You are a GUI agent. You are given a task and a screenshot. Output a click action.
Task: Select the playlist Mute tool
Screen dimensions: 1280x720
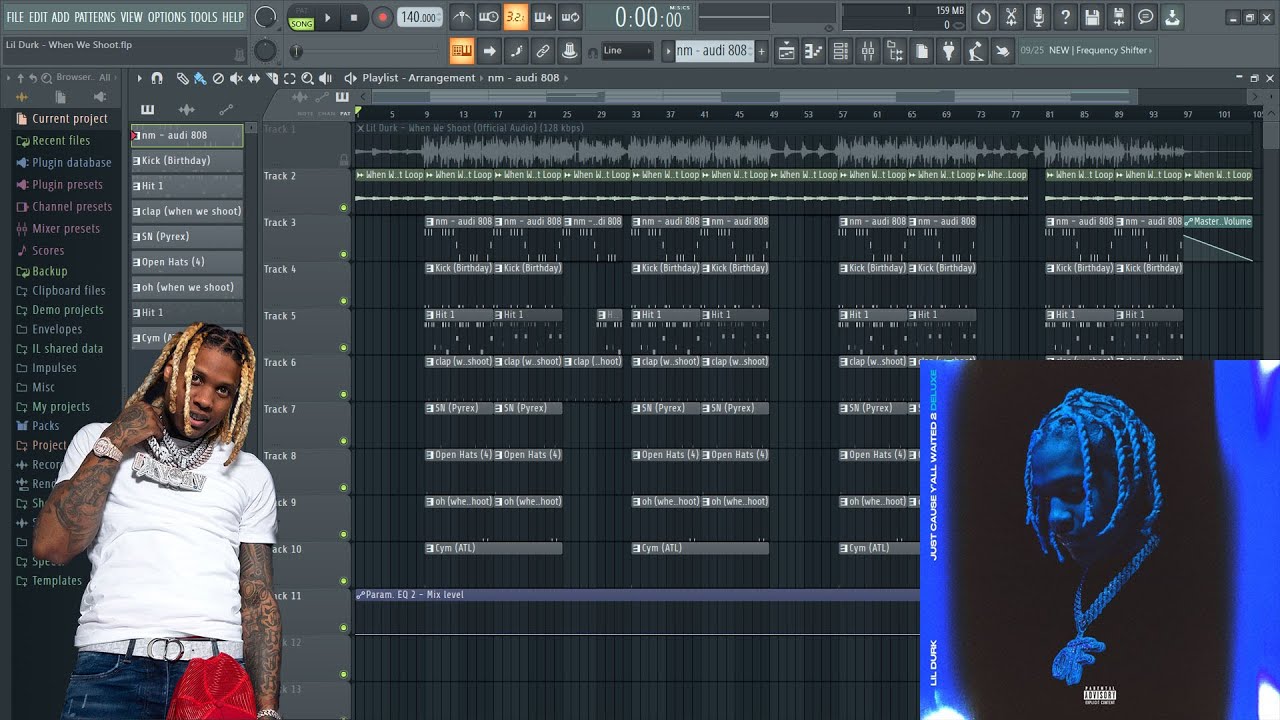point(236,78)
